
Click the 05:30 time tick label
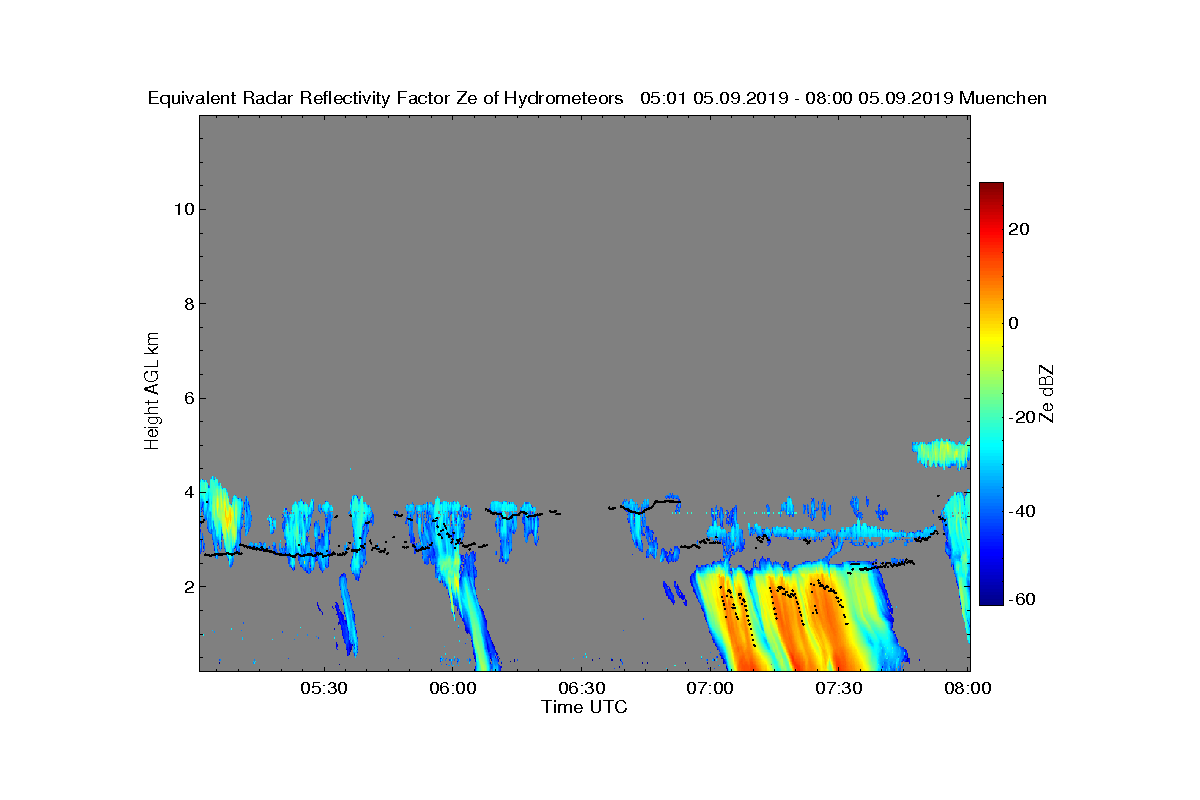click(323, 688)
